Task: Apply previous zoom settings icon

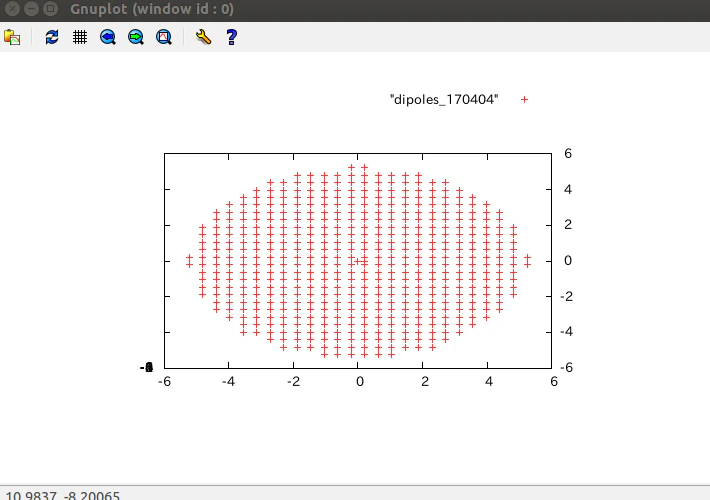Action: pyautogui.click(x=108, y=37)
